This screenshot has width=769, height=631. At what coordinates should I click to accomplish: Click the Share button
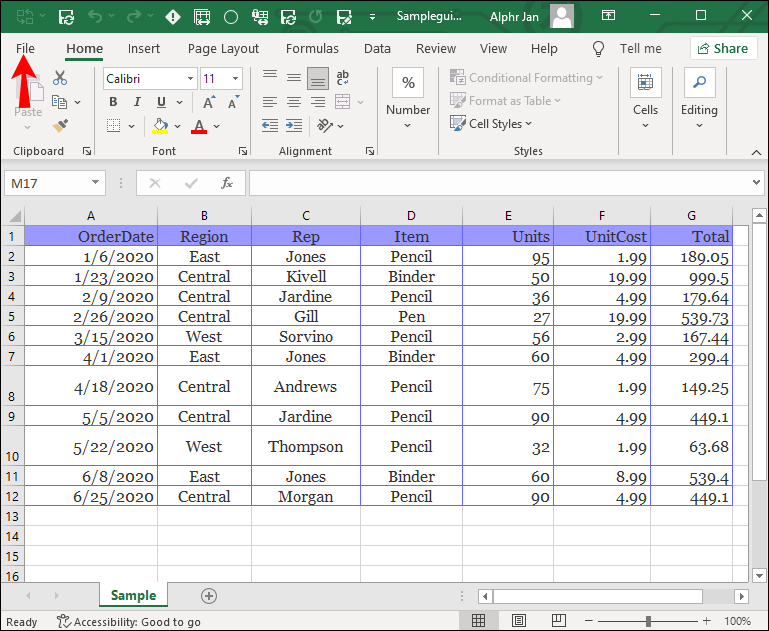723,48
